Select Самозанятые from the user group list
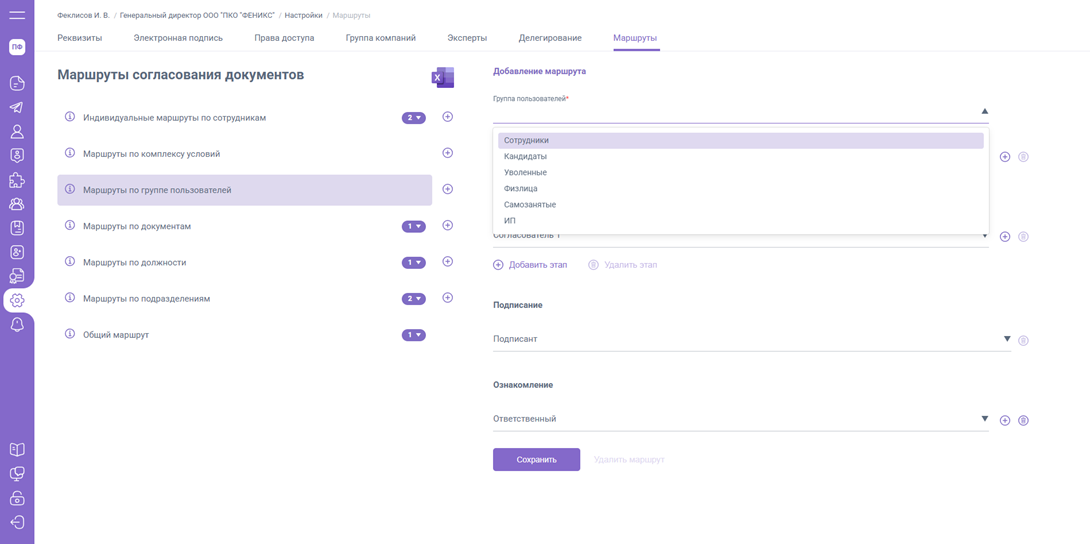Screen dimensions: 1090x544 [x=530, y=205]
